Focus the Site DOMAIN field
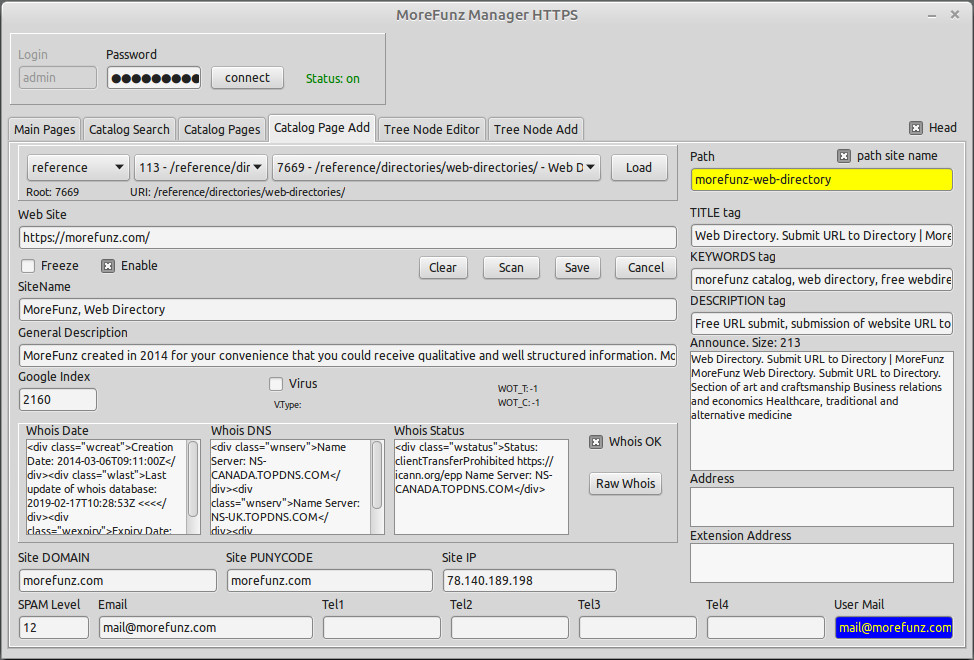This screenshot has height=660, width=974. pos(118,581)
